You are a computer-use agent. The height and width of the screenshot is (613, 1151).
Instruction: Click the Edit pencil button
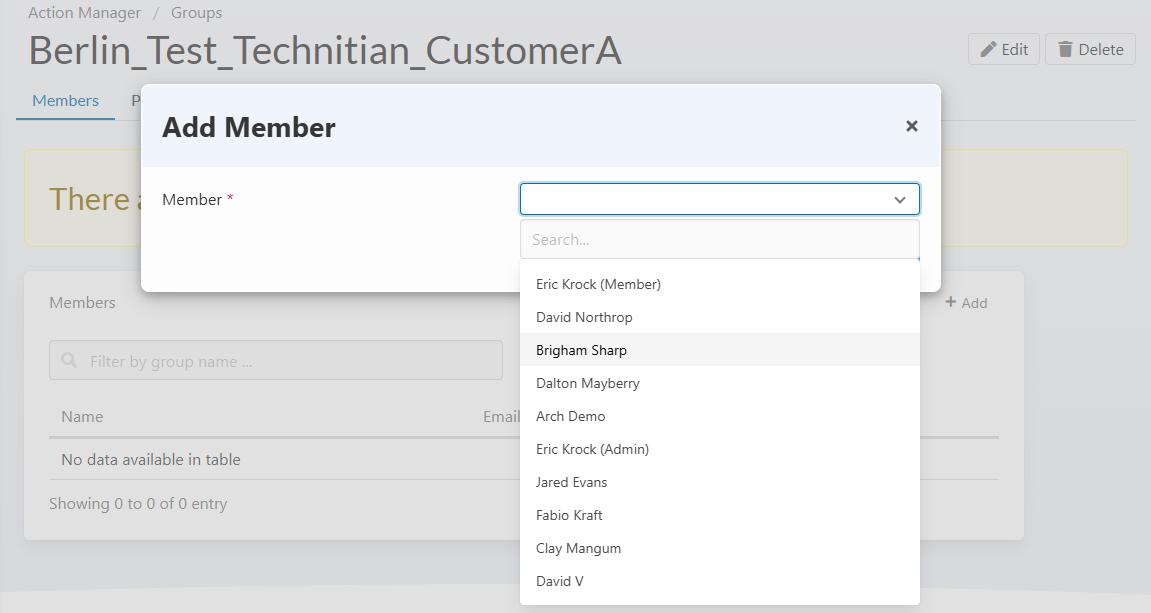tap(1004, 49)
